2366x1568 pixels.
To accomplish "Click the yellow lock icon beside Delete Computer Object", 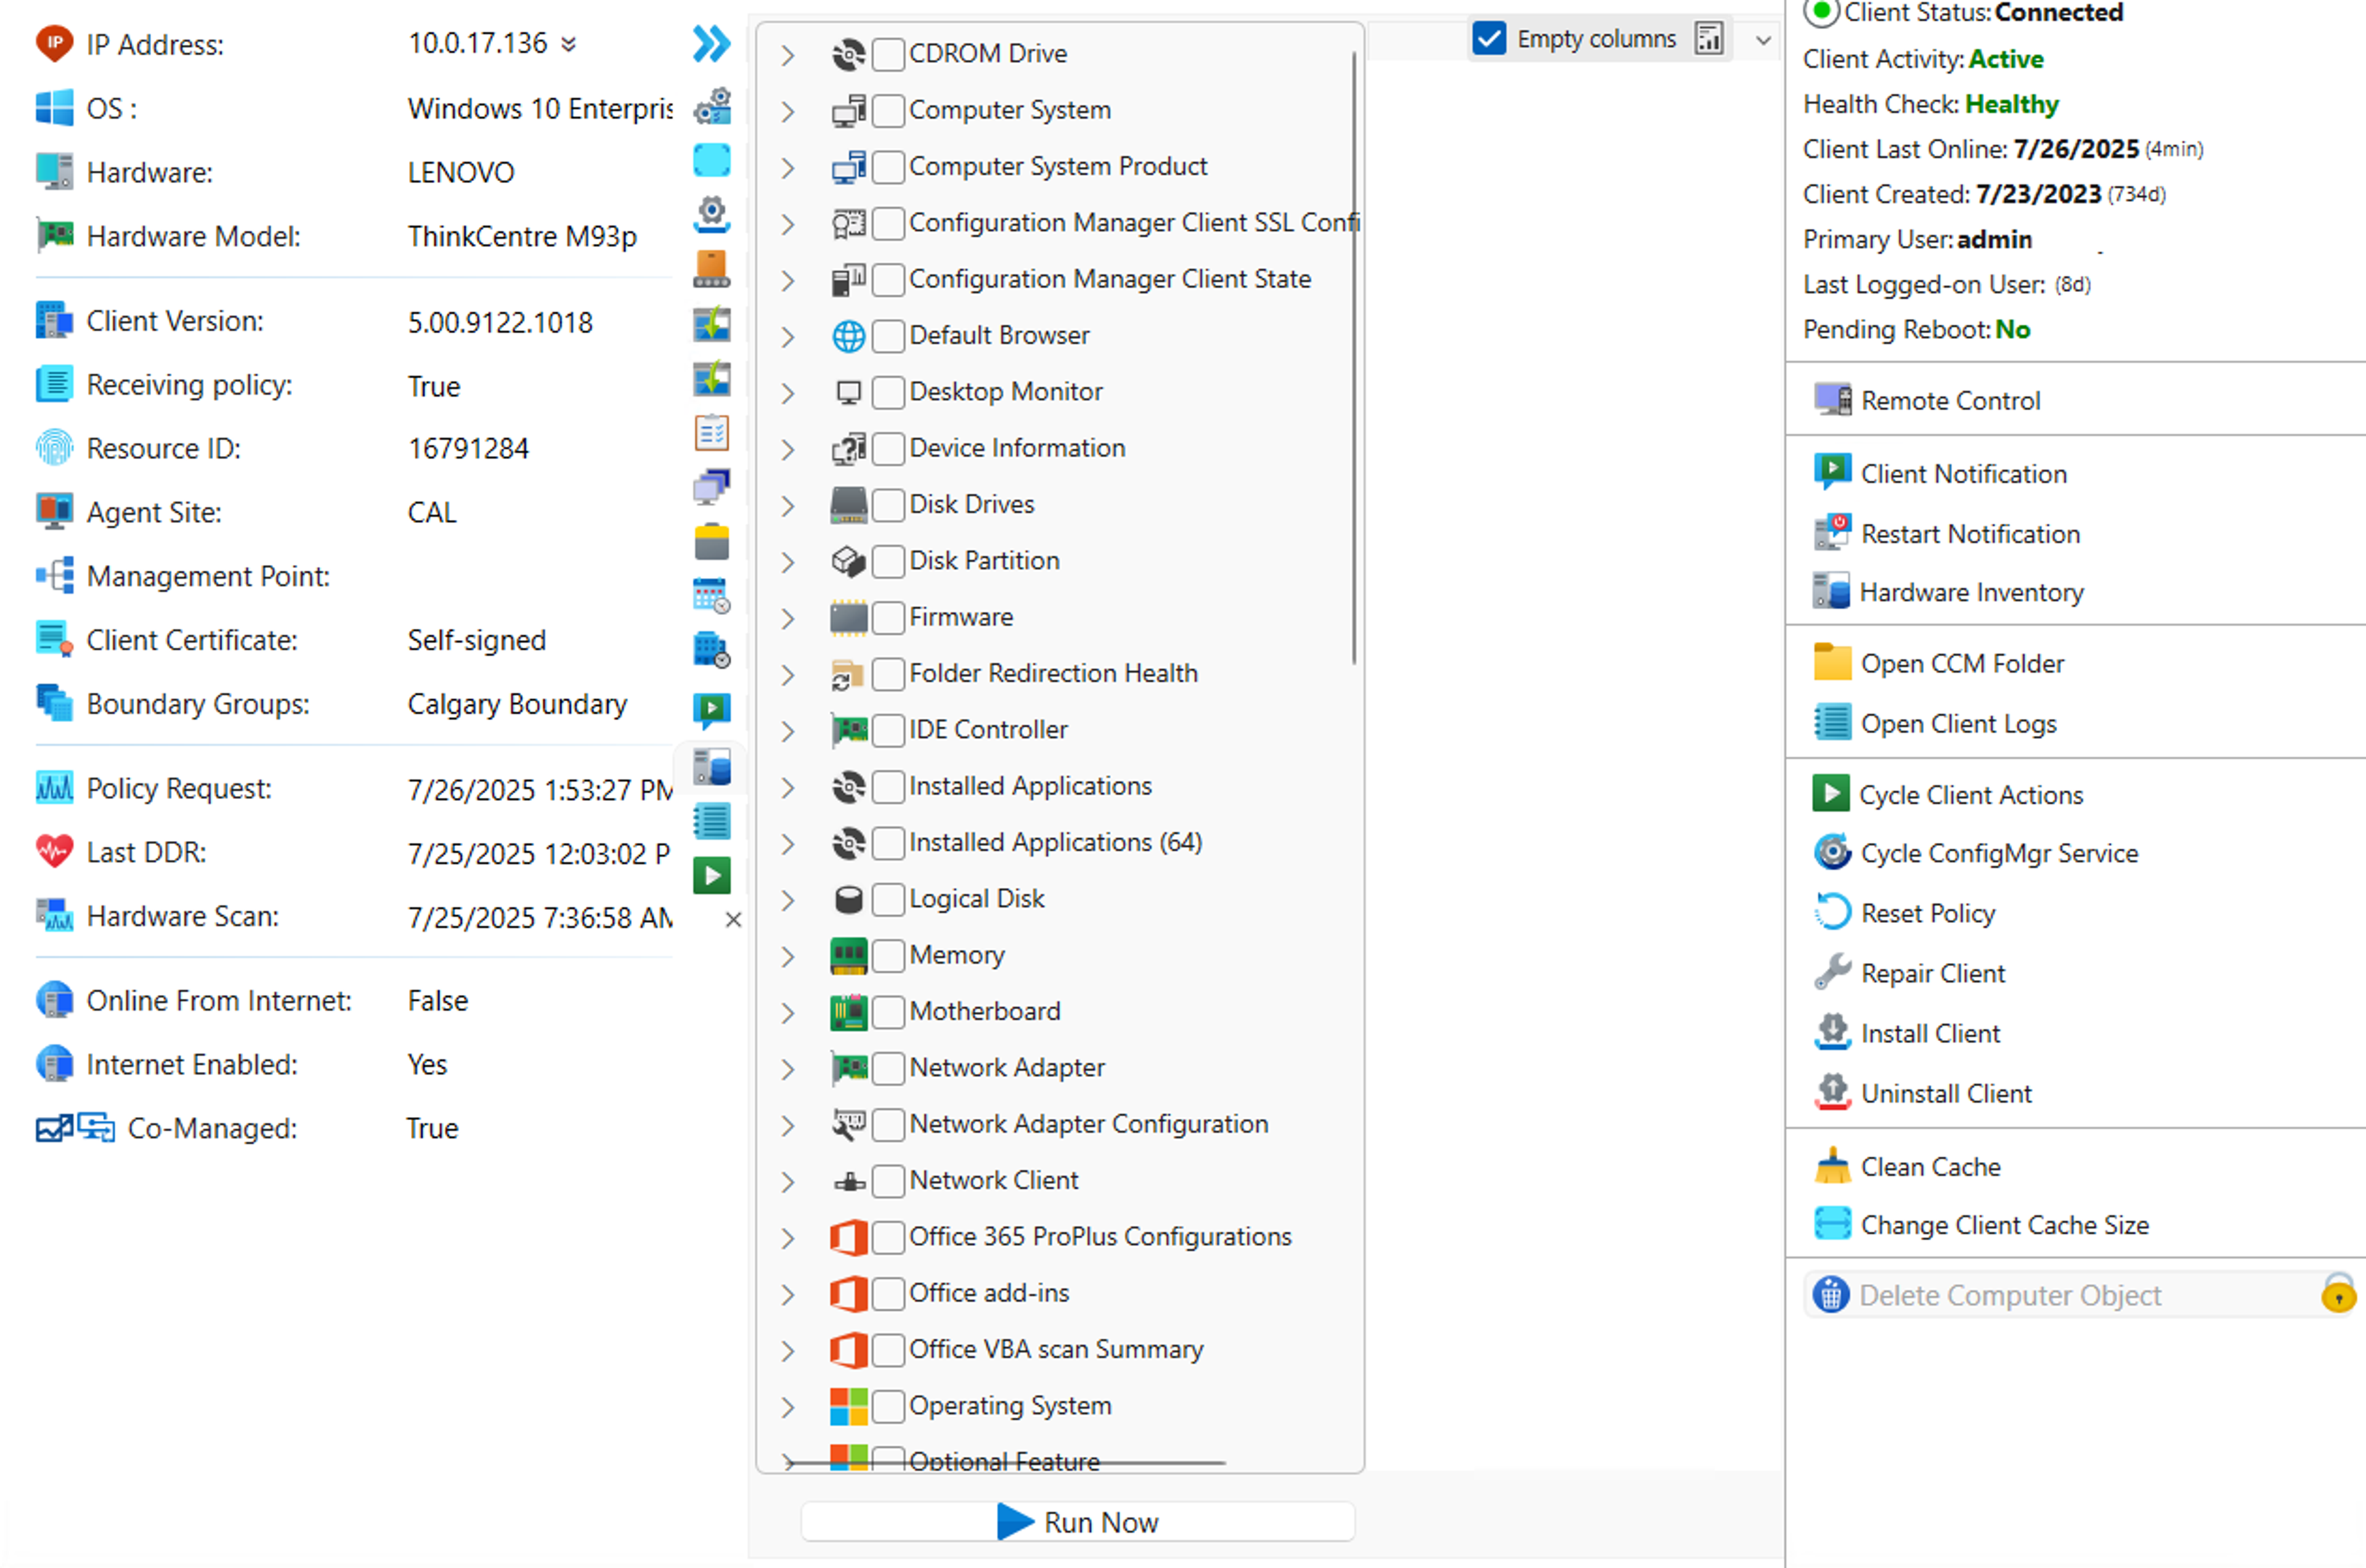I will (x=2338, y=1293).
